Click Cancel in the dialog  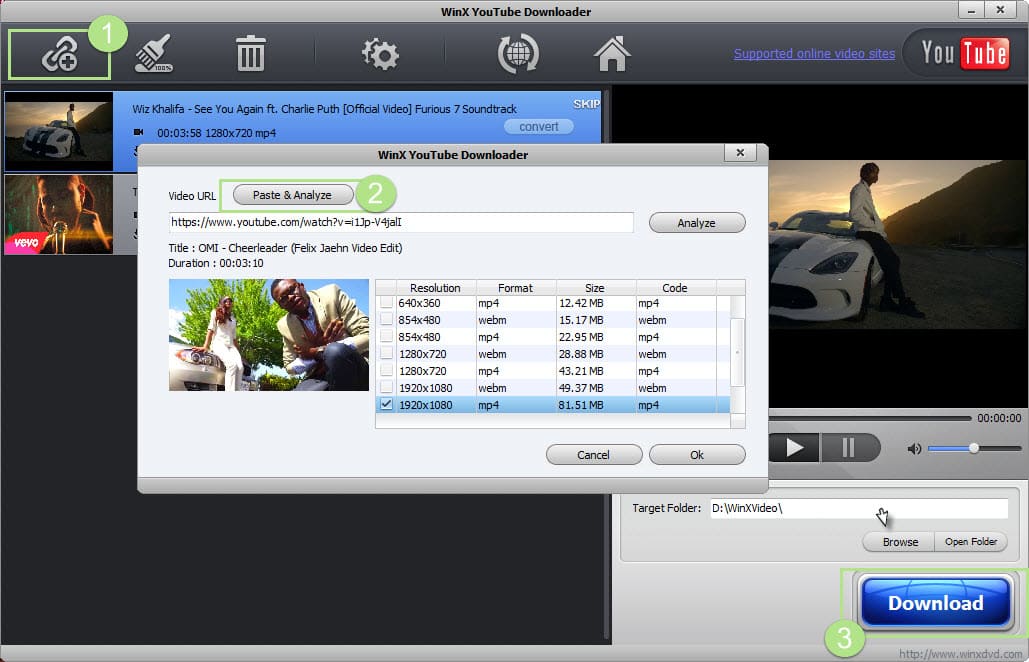pos(594,455)
